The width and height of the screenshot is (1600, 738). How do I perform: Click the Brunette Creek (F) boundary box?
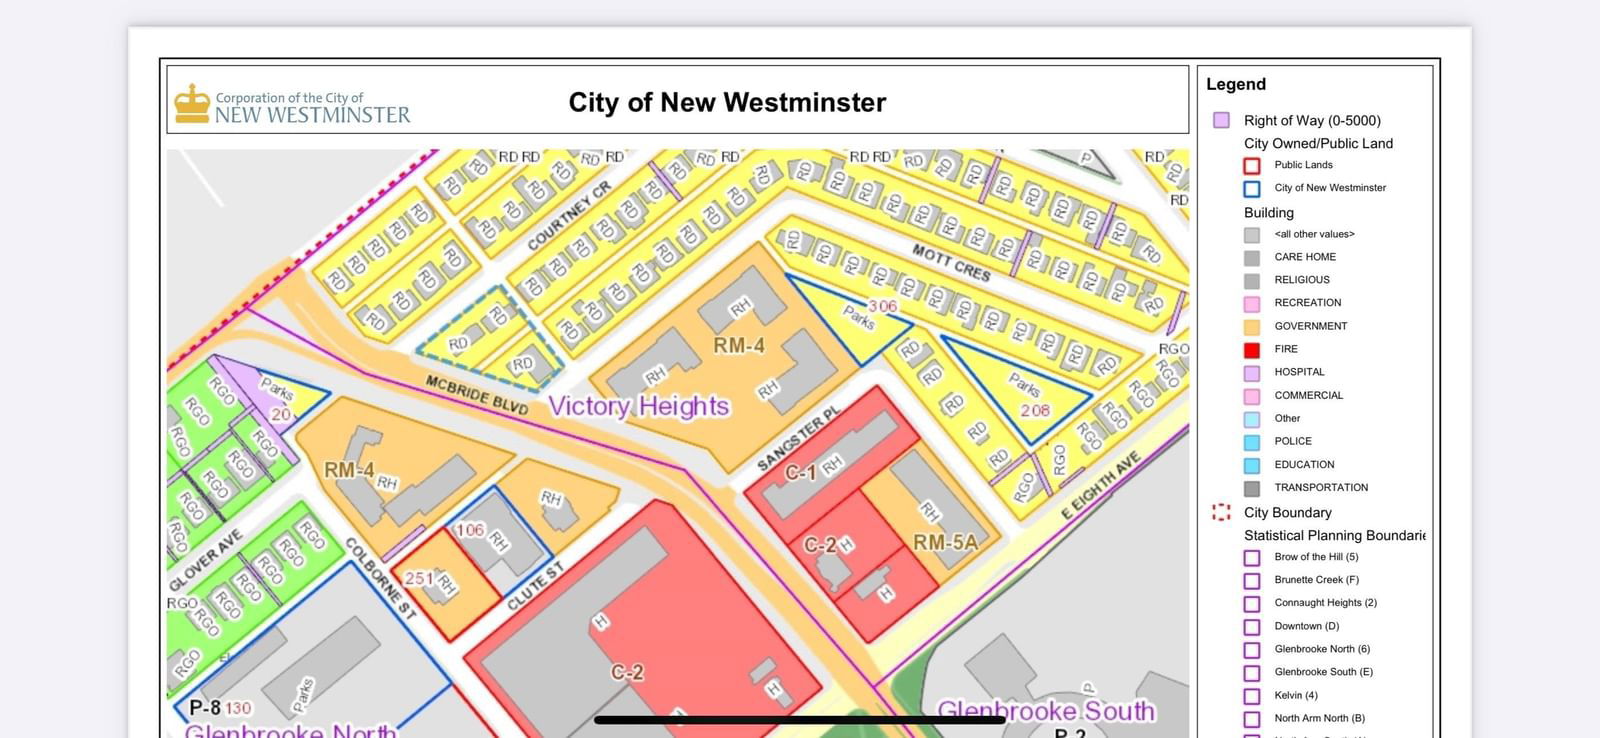pos(1252,581)
